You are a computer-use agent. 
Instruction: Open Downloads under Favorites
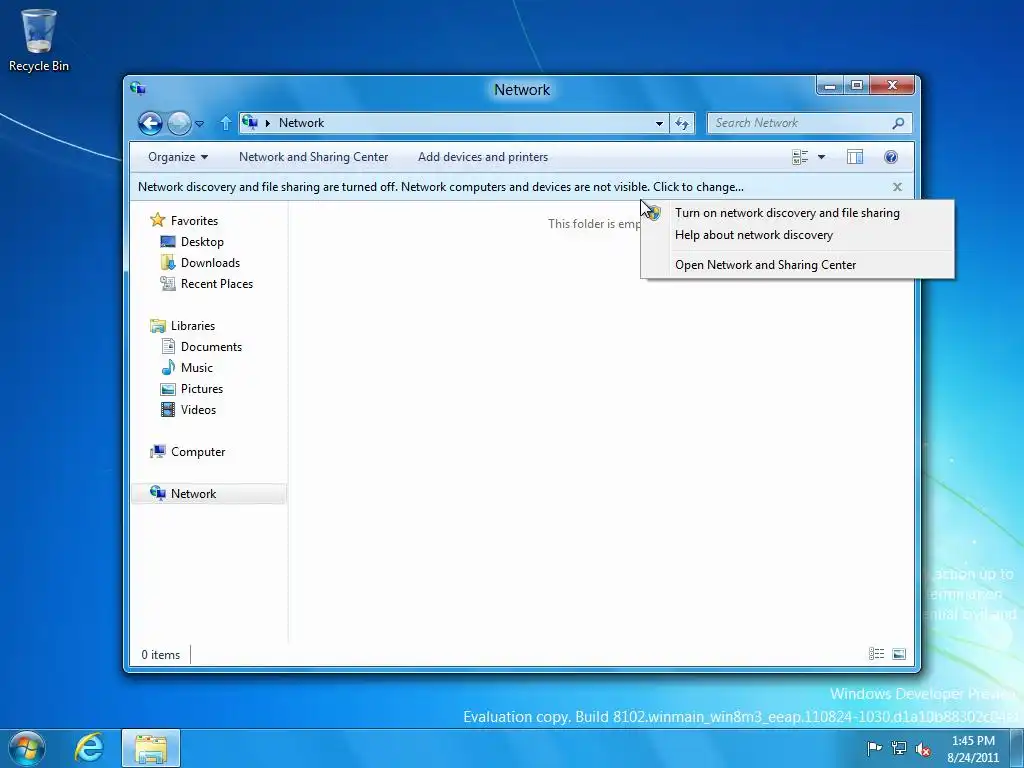210,263
